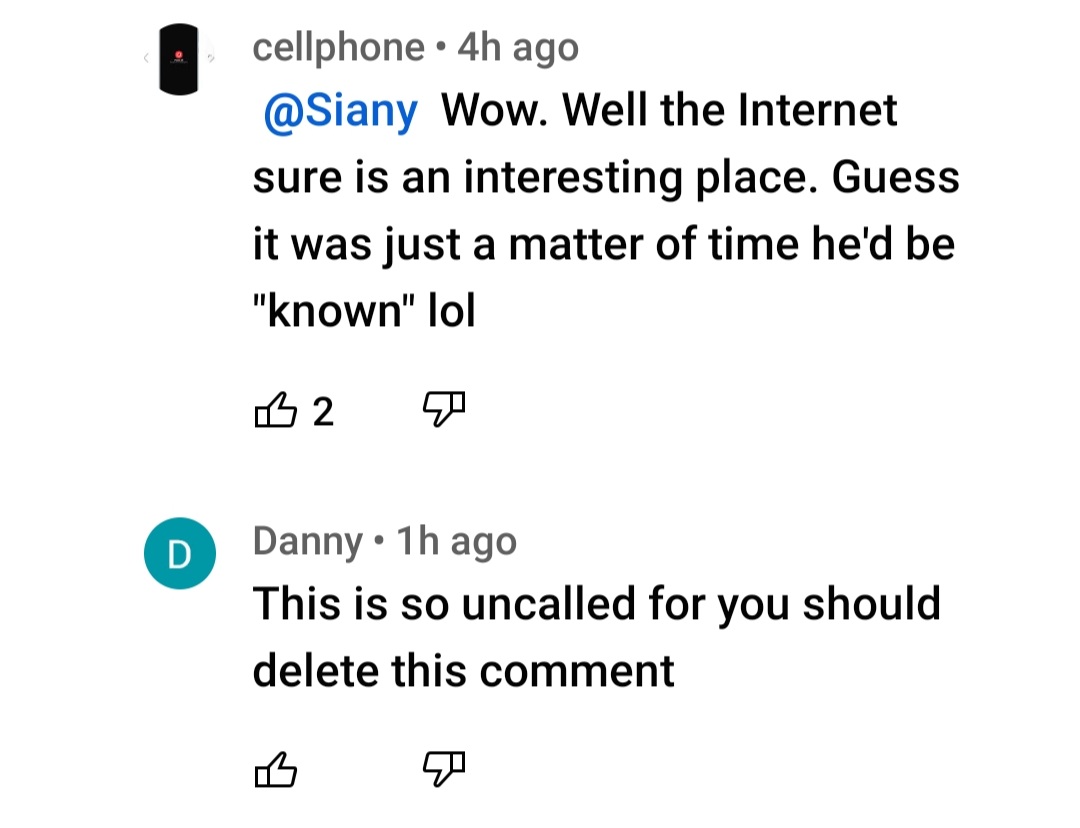Open cellphone's black profile avatar
1080x828 pixels.
point(179,59)
